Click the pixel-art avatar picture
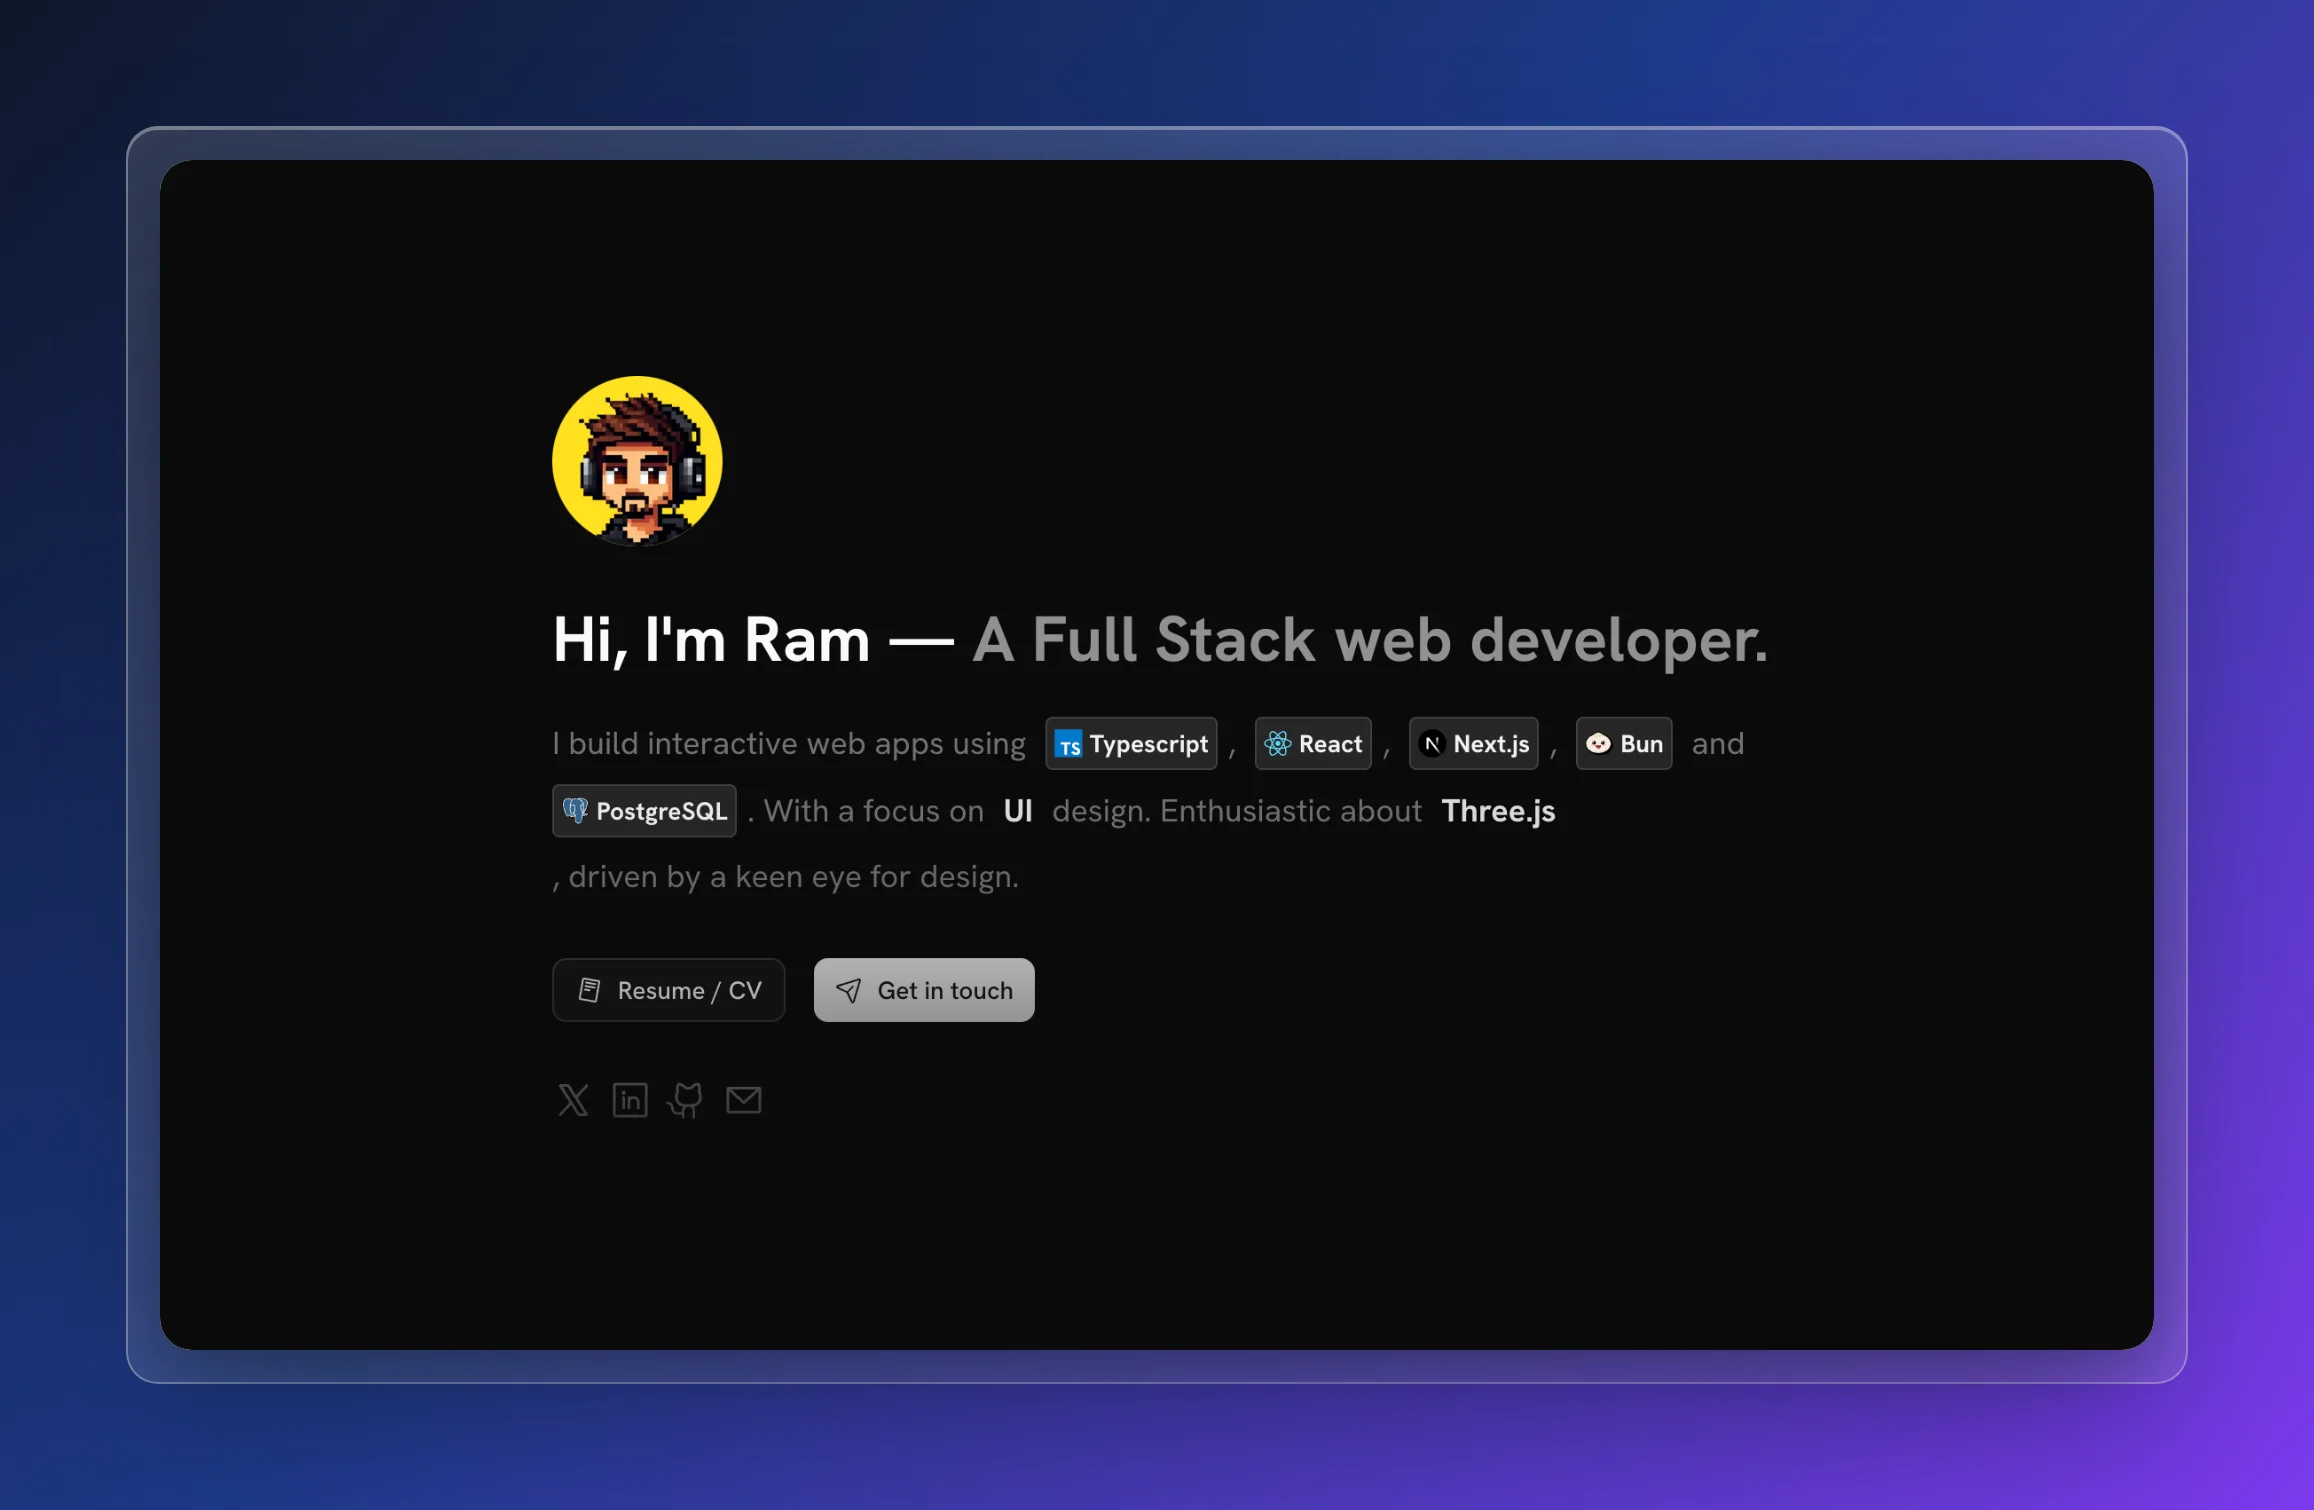This screenshot has height=1510, width=2314. click(x=637, y=461)
